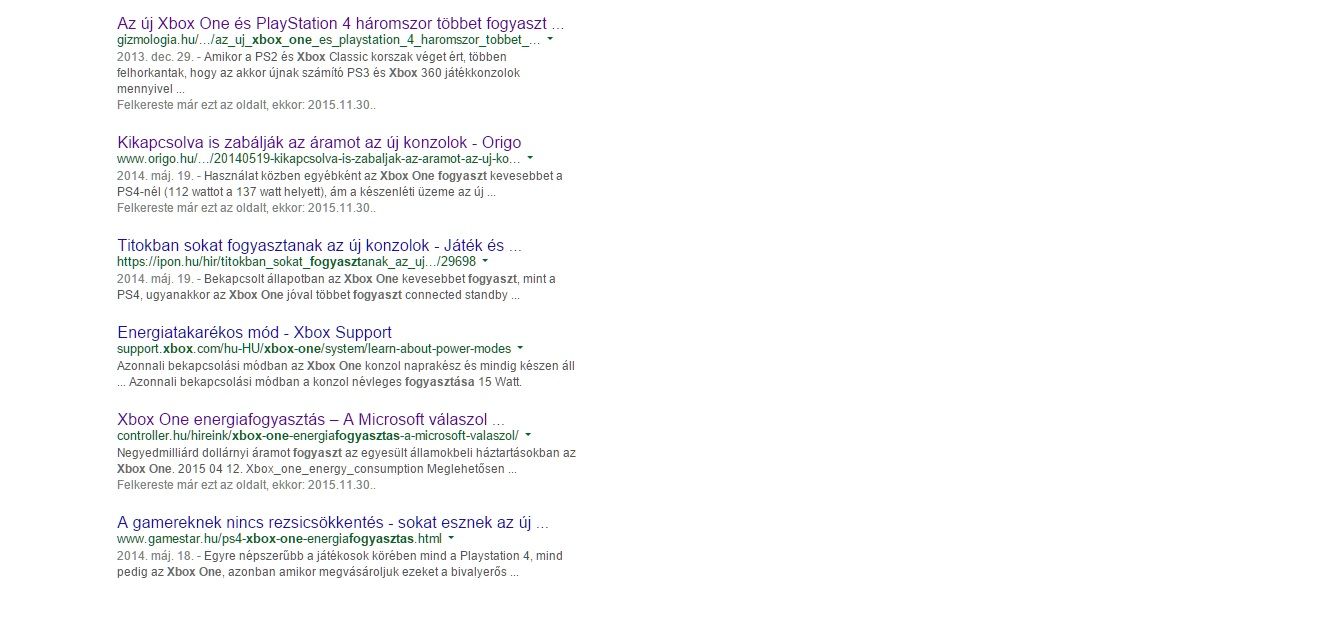Expand dropdown arrow beside support.xbox.com URL
The height and width of the screenshot is (620, 1333).
click(x=520, y=349)
